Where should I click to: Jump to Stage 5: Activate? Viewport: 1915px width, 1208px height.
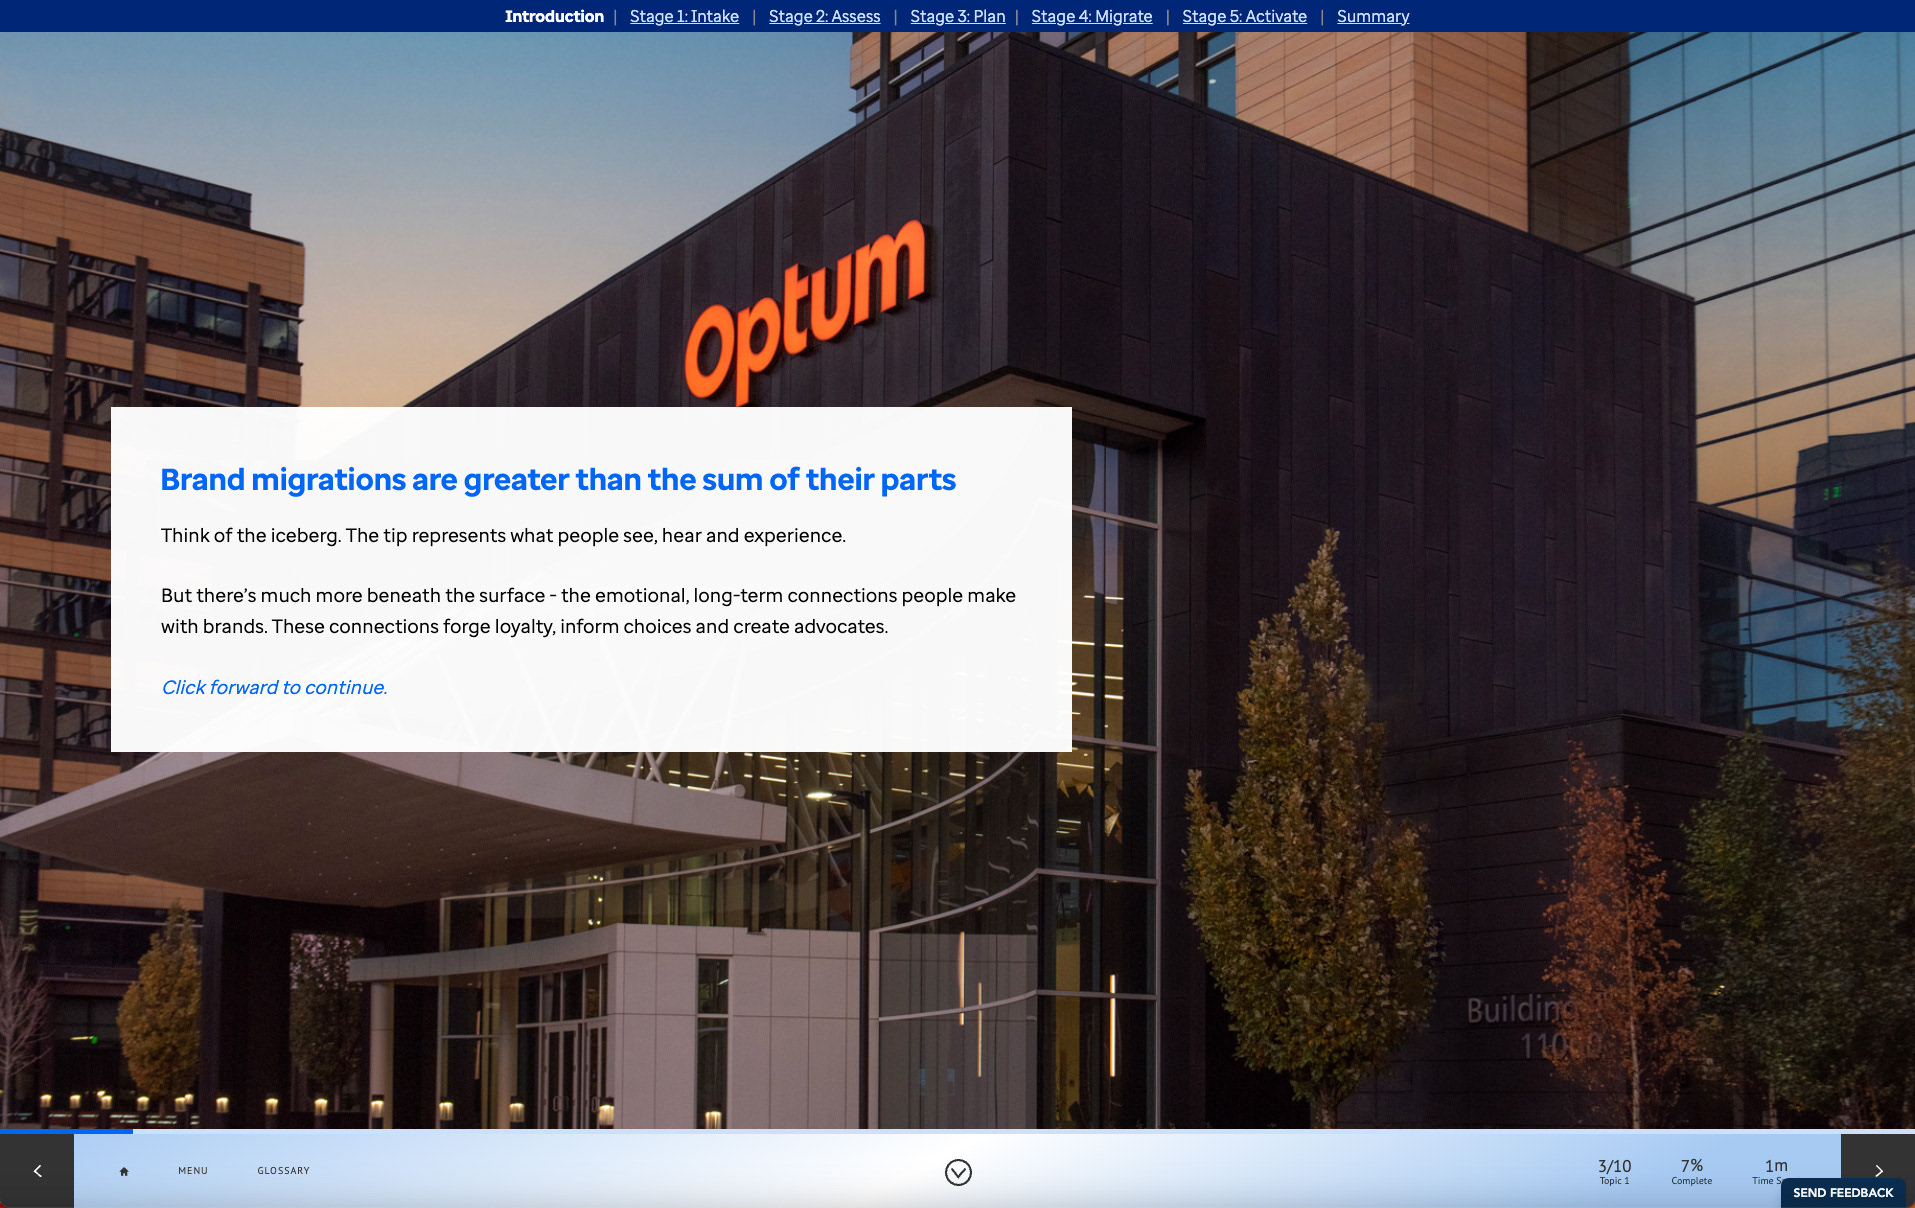1244,16
